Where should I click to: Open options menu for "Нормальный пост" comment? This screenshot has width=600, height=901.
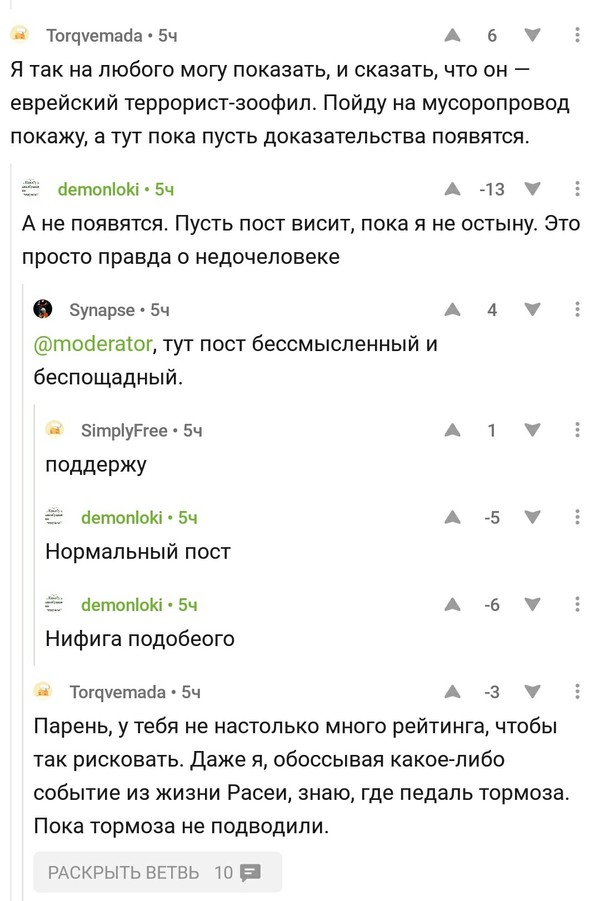578,518
